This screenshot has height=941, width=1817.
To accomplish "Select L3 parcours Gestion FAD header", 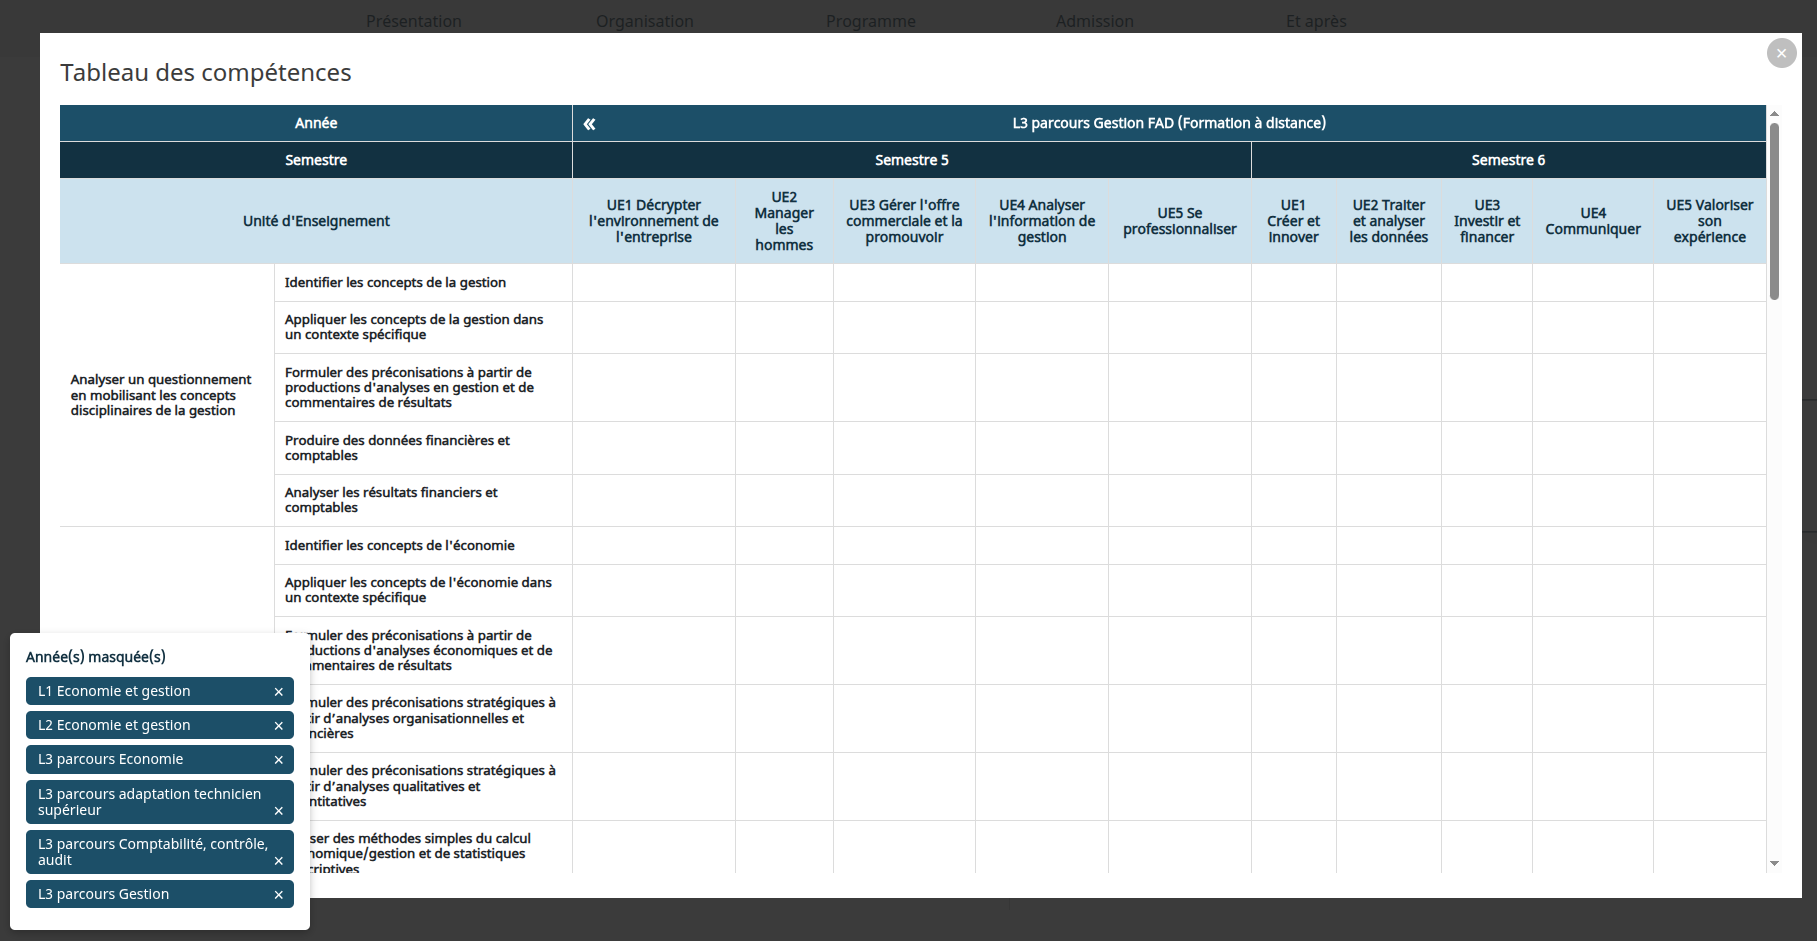I will click(1168, 123).
